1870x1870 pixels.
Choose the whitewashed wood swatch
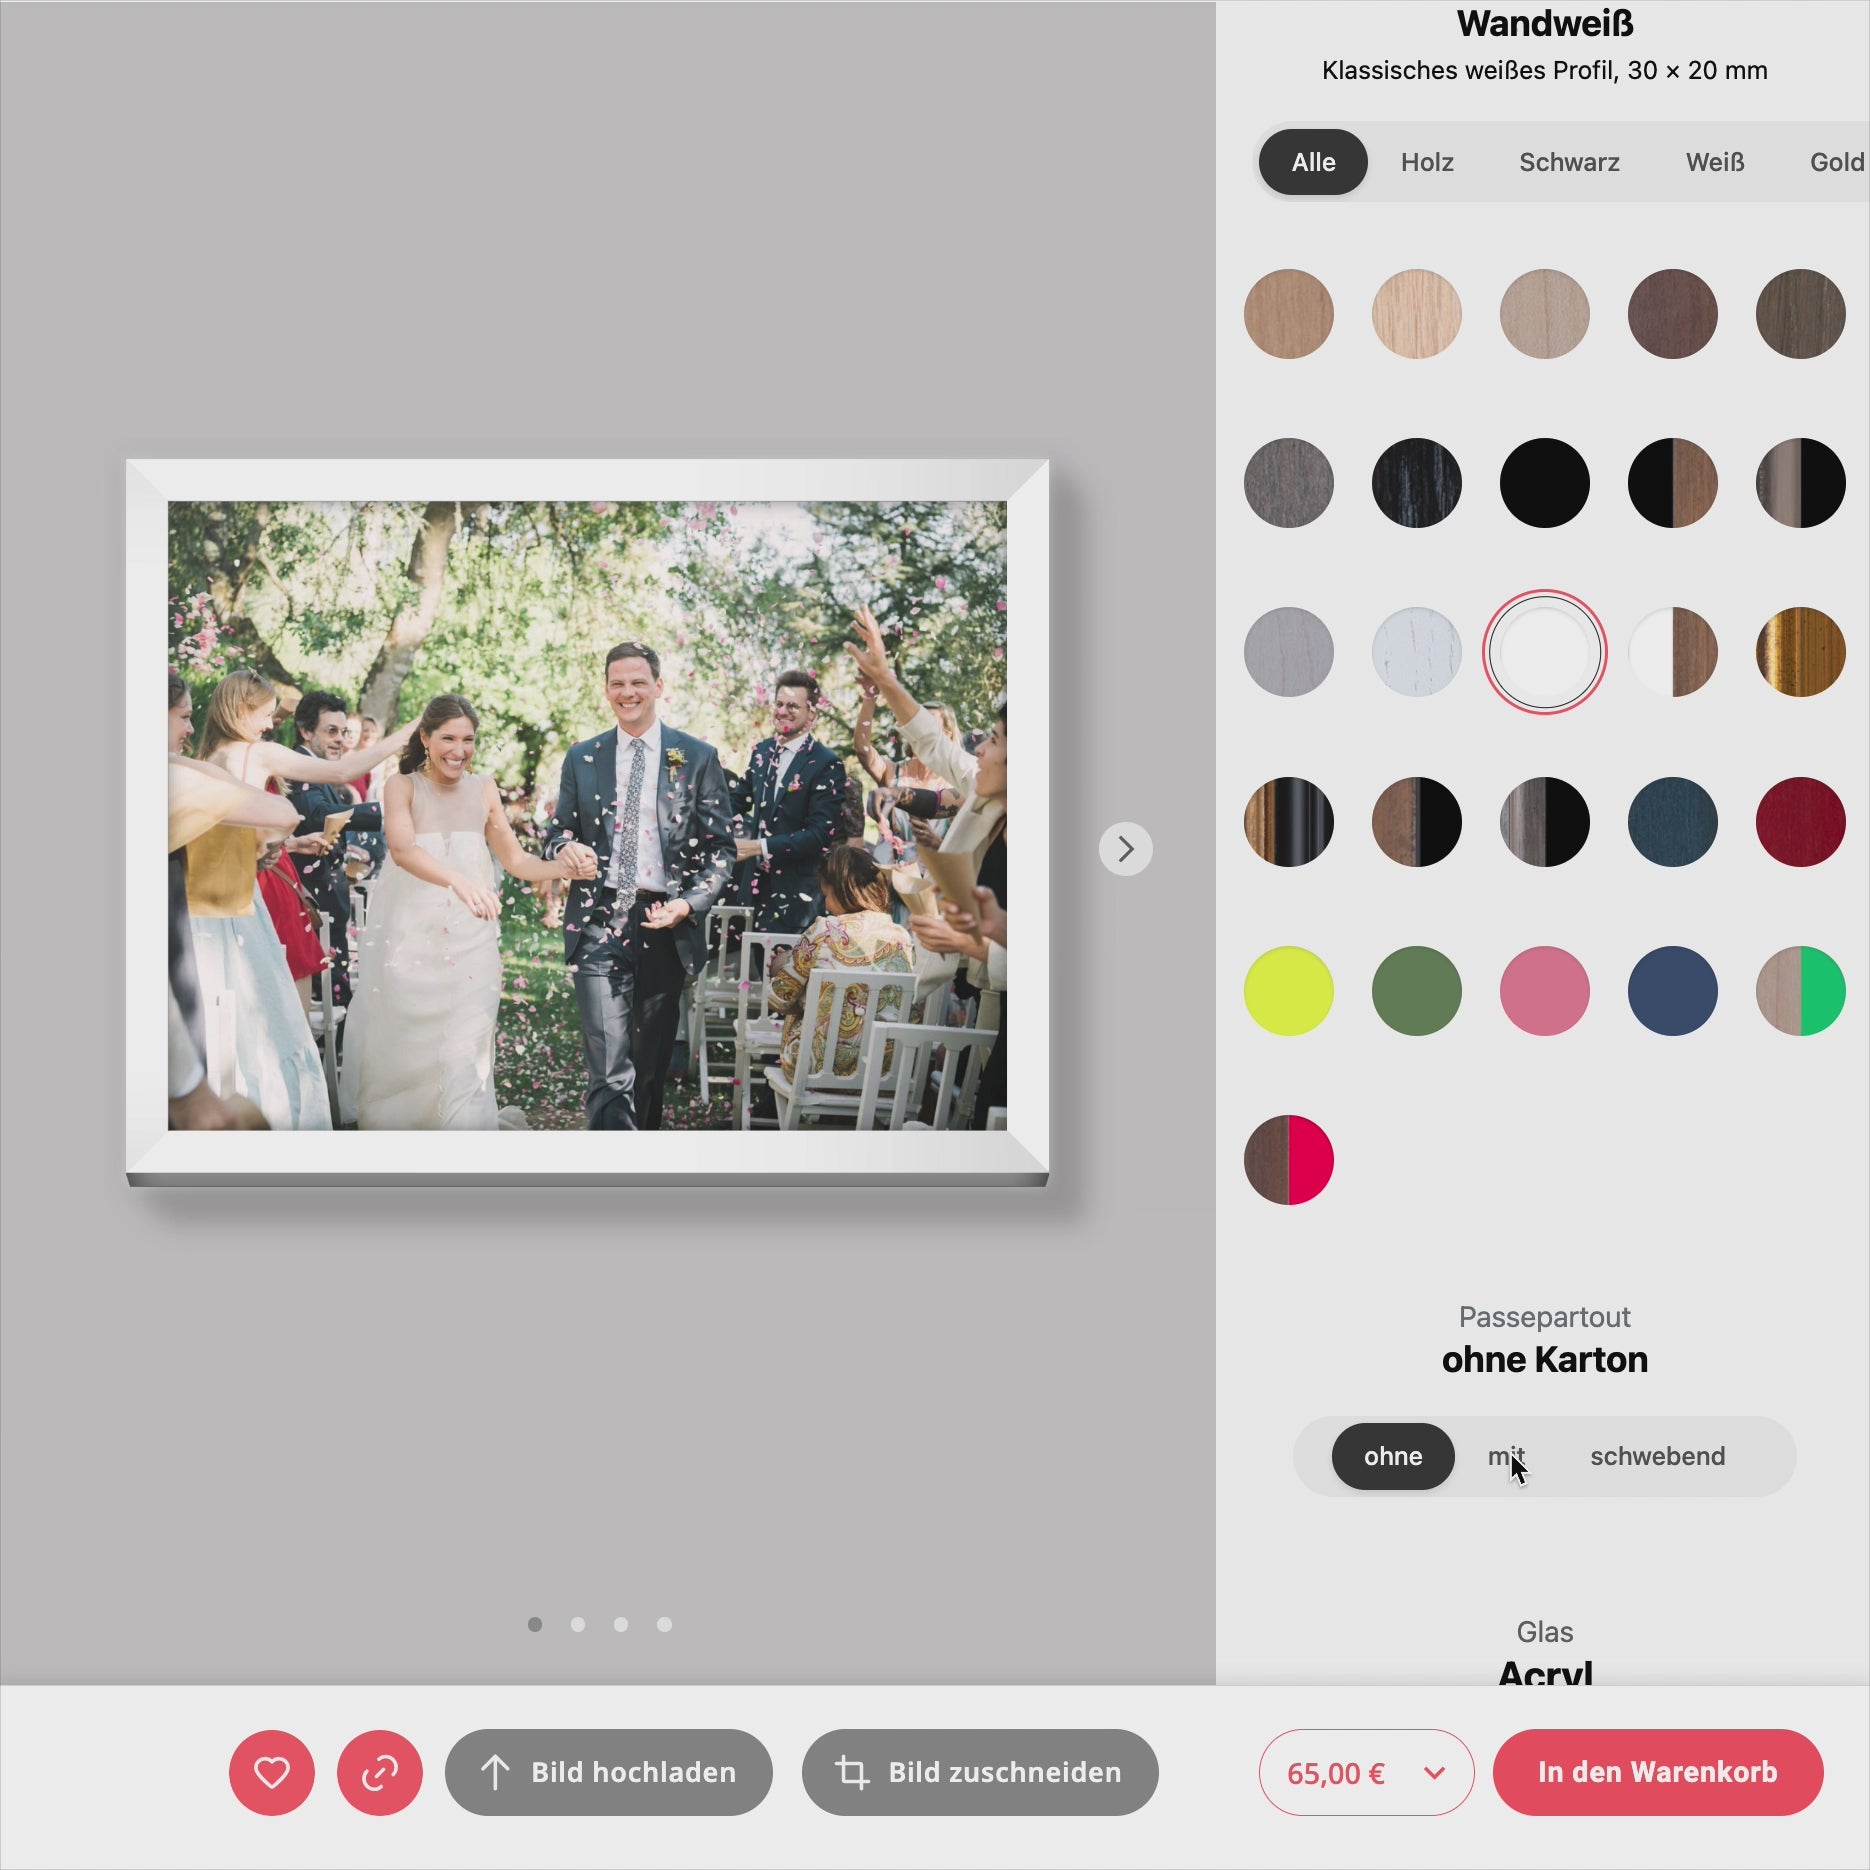1417,652
